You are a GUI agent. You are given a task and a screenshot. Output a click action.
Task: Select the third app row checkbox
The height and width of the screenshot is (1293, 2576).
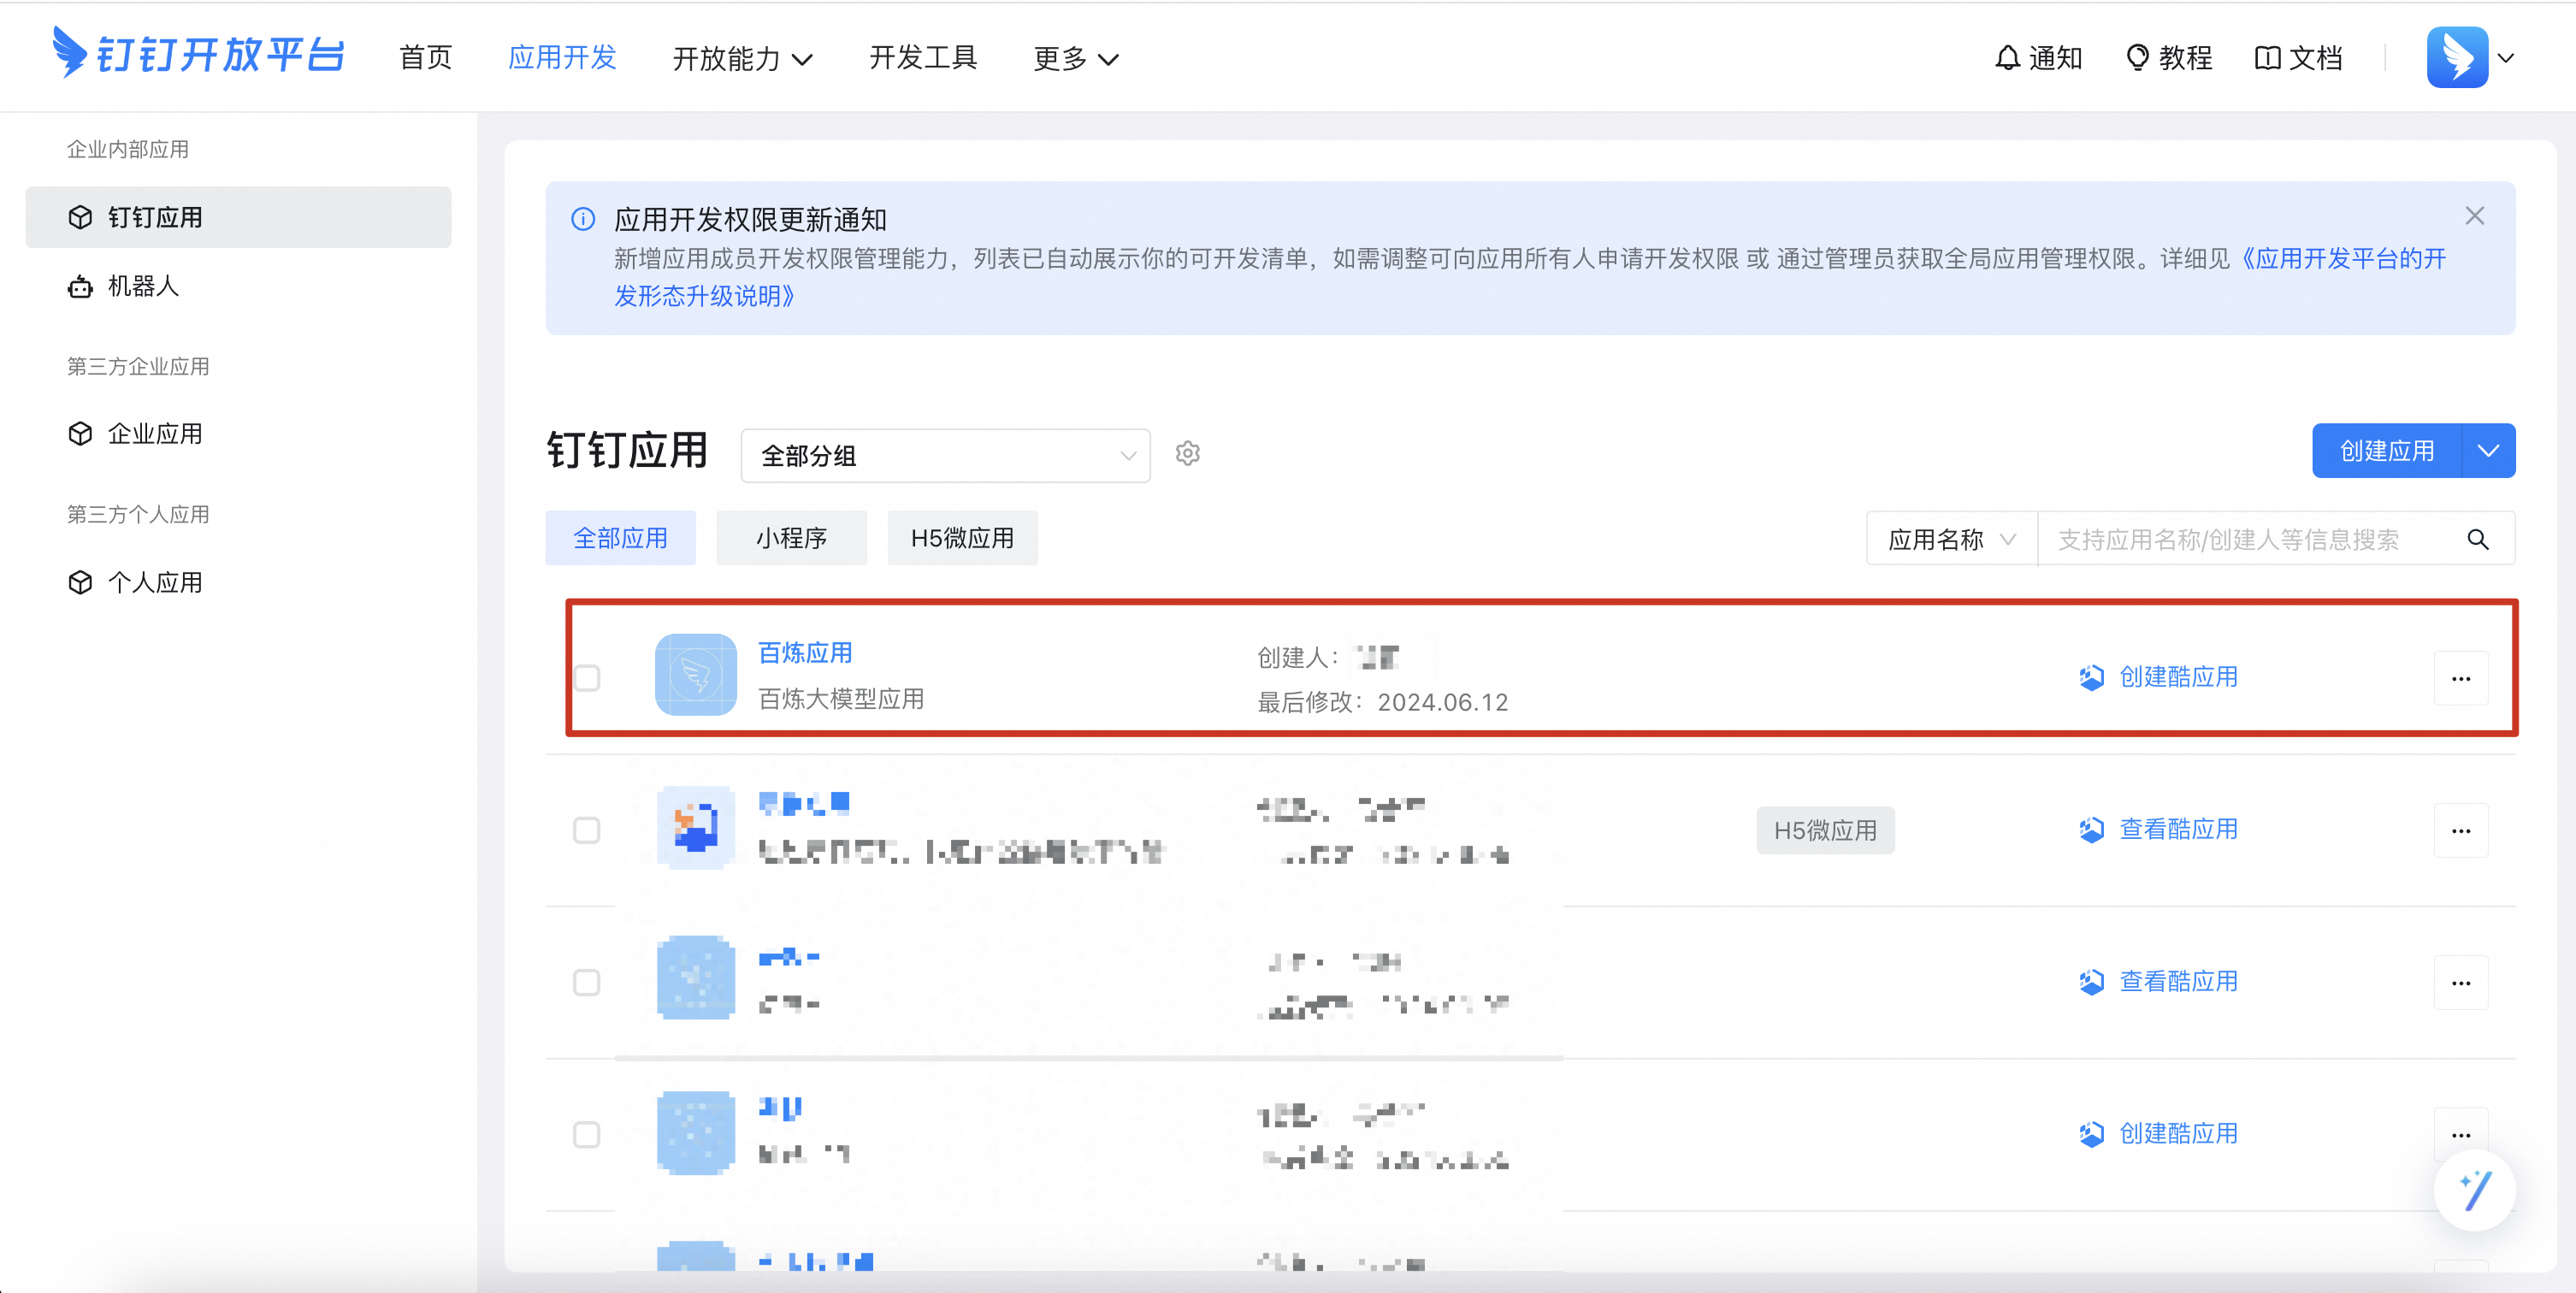587,983
